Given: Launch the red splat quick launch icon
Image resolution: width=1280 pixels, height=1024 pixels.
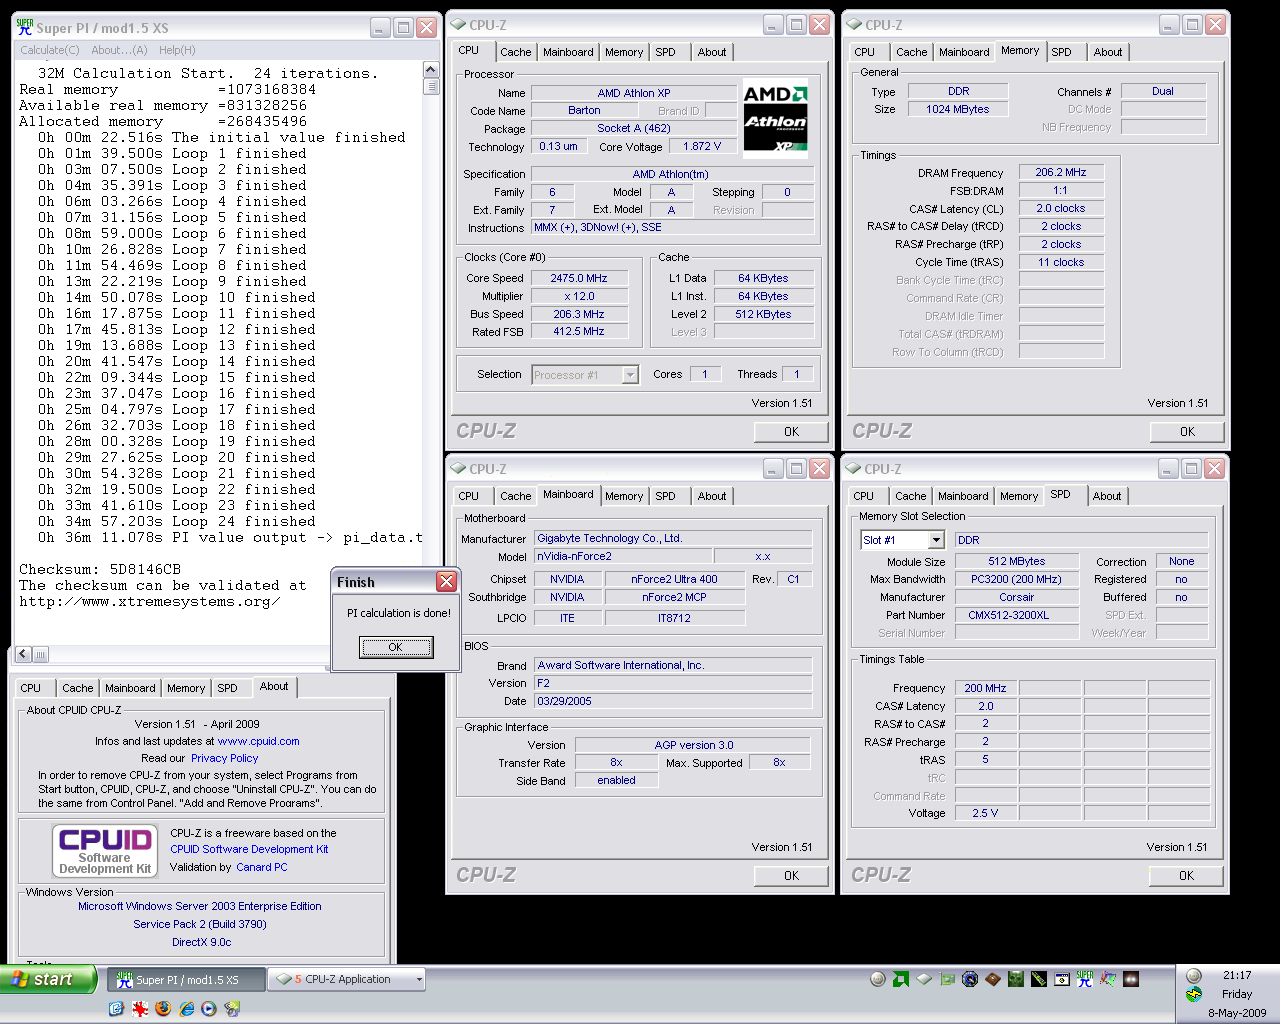Looking at the screenshot, I should tap(139, 1008).
